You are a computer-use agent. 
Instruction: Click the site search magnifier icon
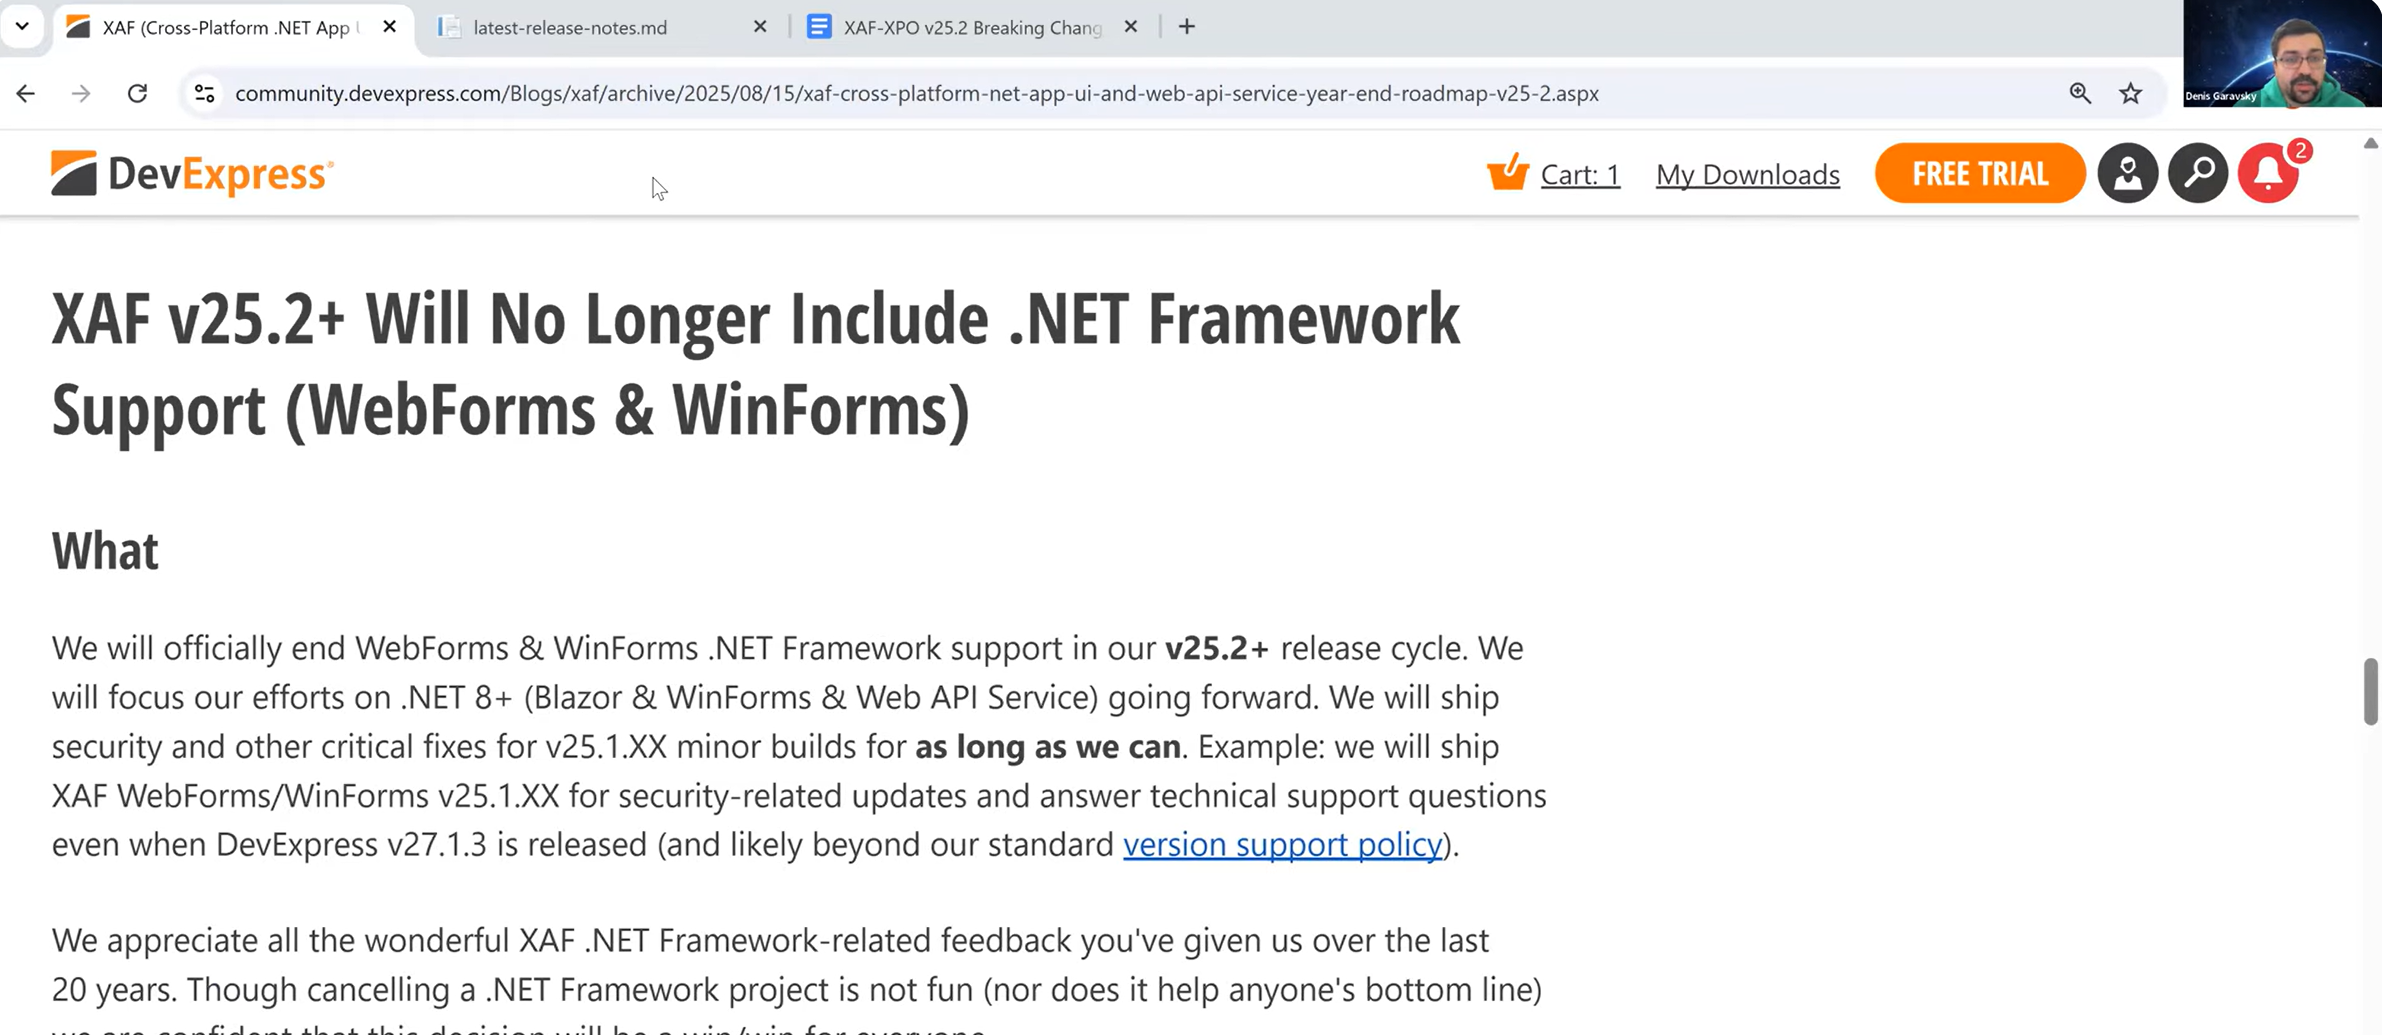(2198, 174)
